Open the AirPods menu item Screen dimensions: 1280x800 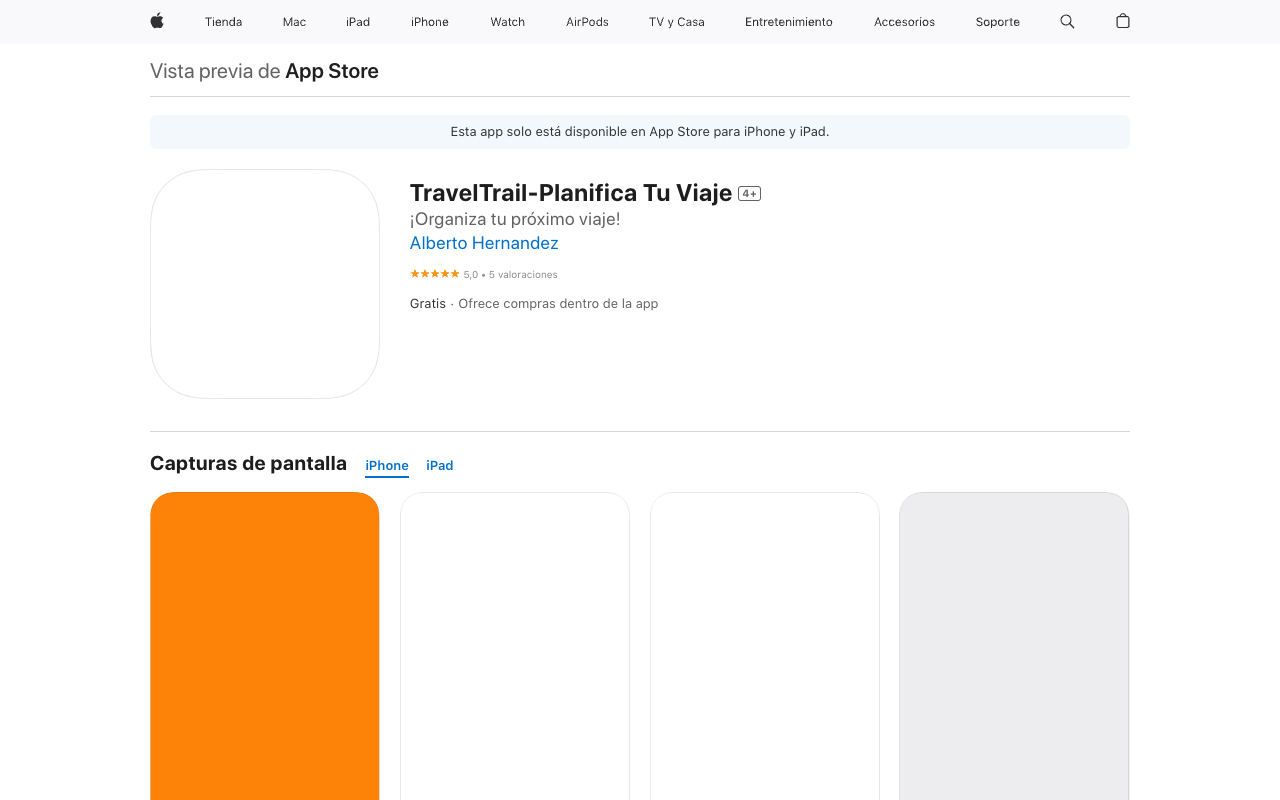pos(587,22)
